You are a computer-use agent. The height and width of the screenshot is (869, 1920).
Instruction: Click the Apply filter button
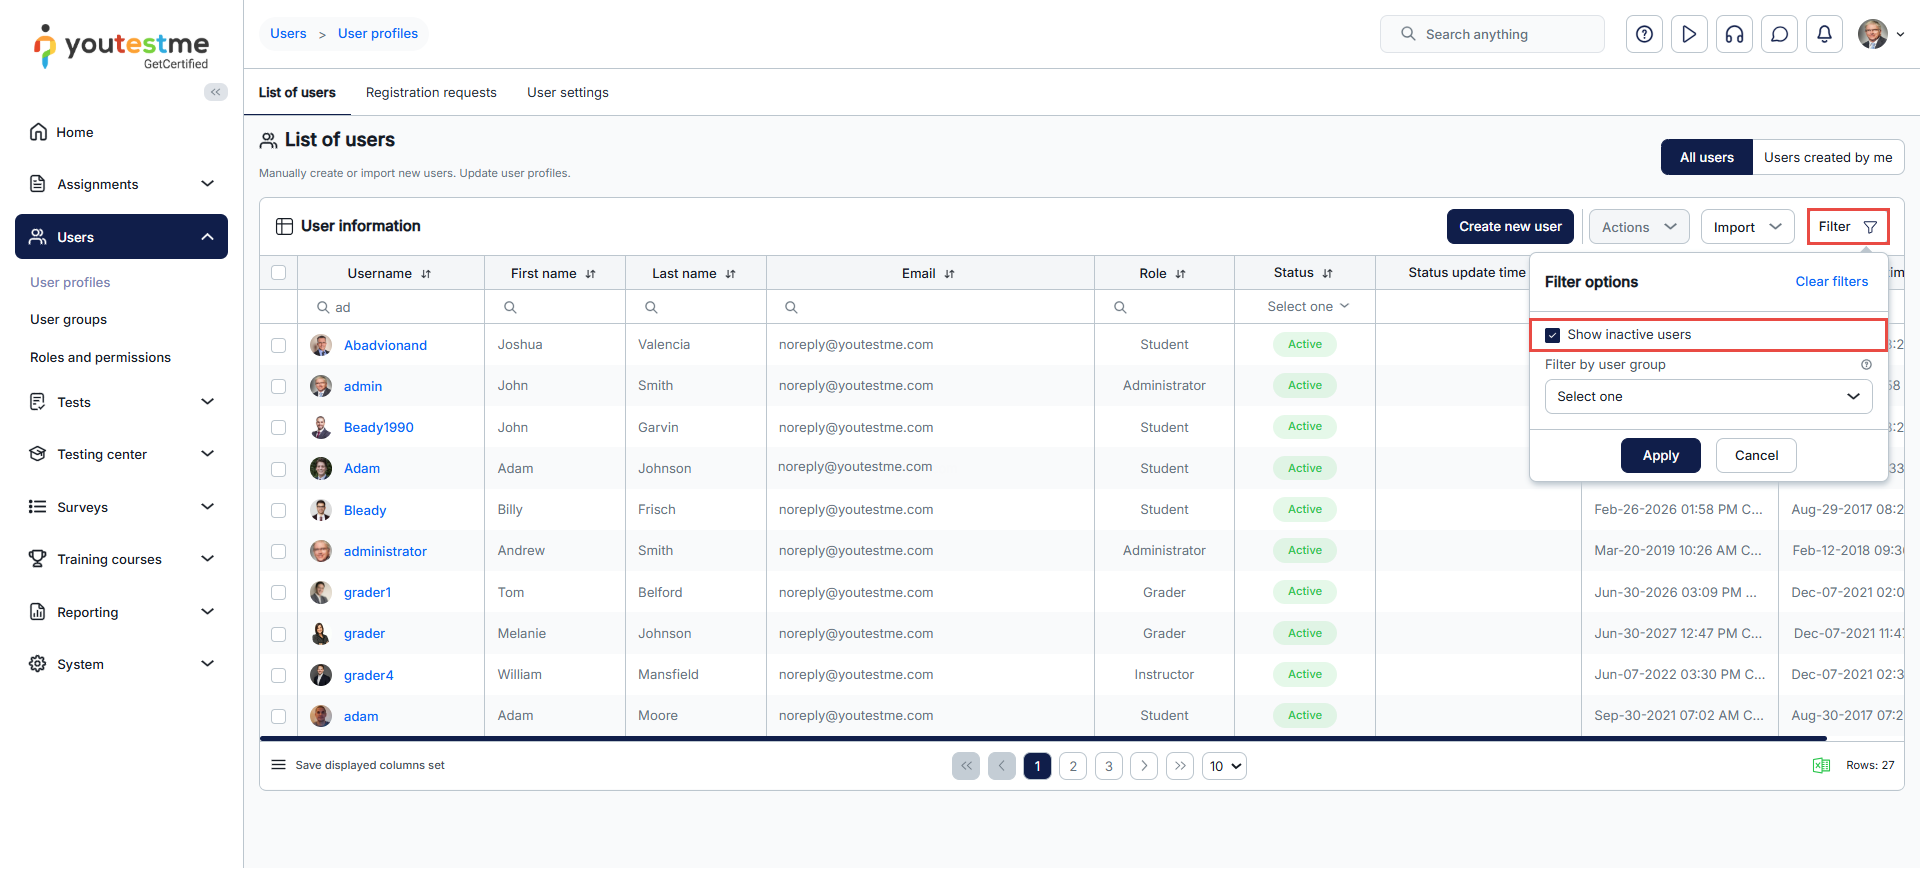(1660, 456)
